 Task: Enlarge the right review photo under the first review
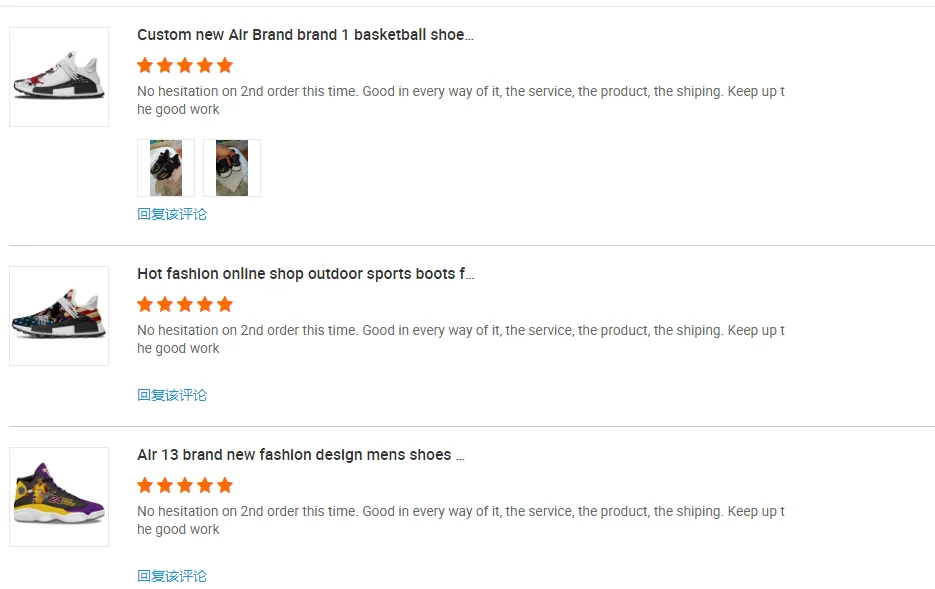[x=232, y=168]
